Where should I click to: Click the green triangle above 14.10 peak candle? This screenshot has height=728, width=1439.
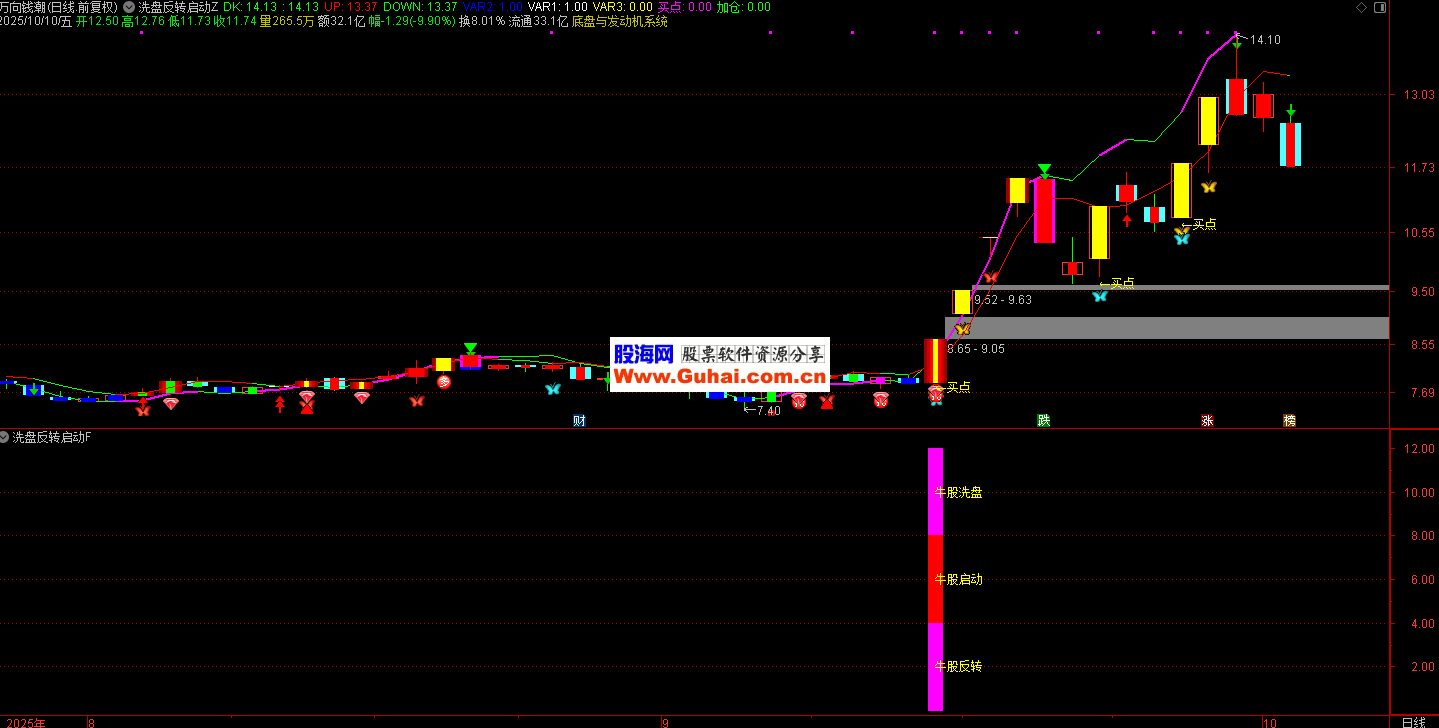(x=1237, y=44)
